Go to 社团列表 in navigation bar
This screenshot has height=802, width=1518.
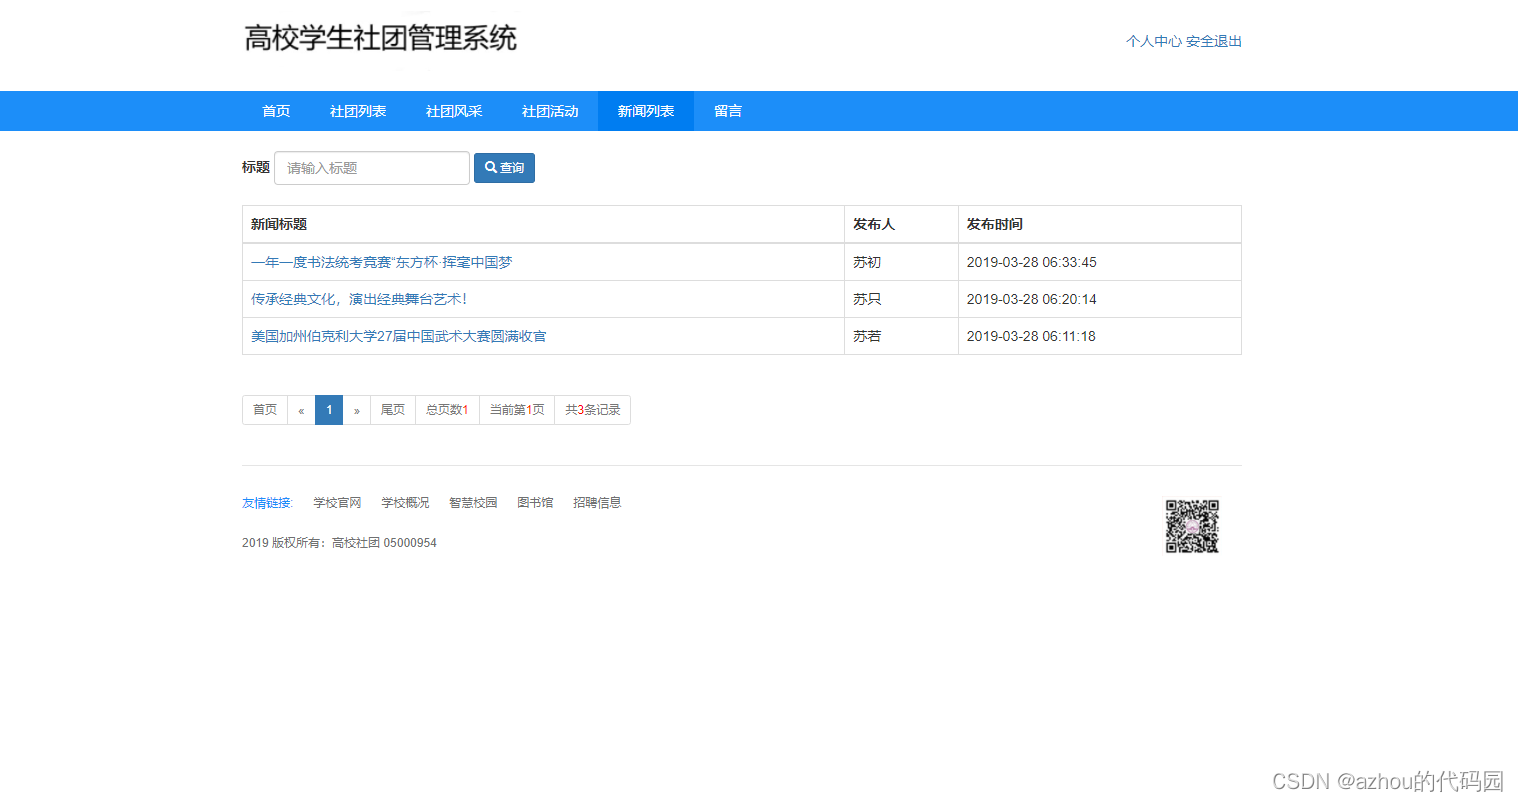coord(358,111)
